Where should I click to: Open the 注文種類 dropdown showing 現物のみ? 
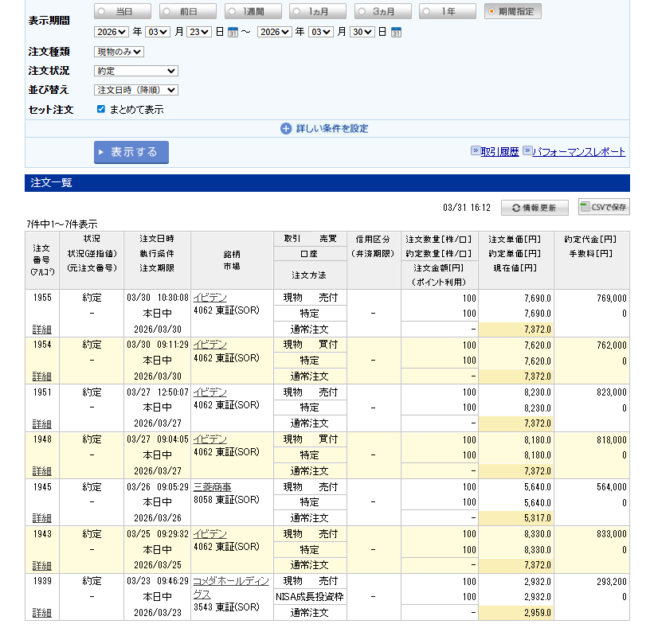(128, 51)
